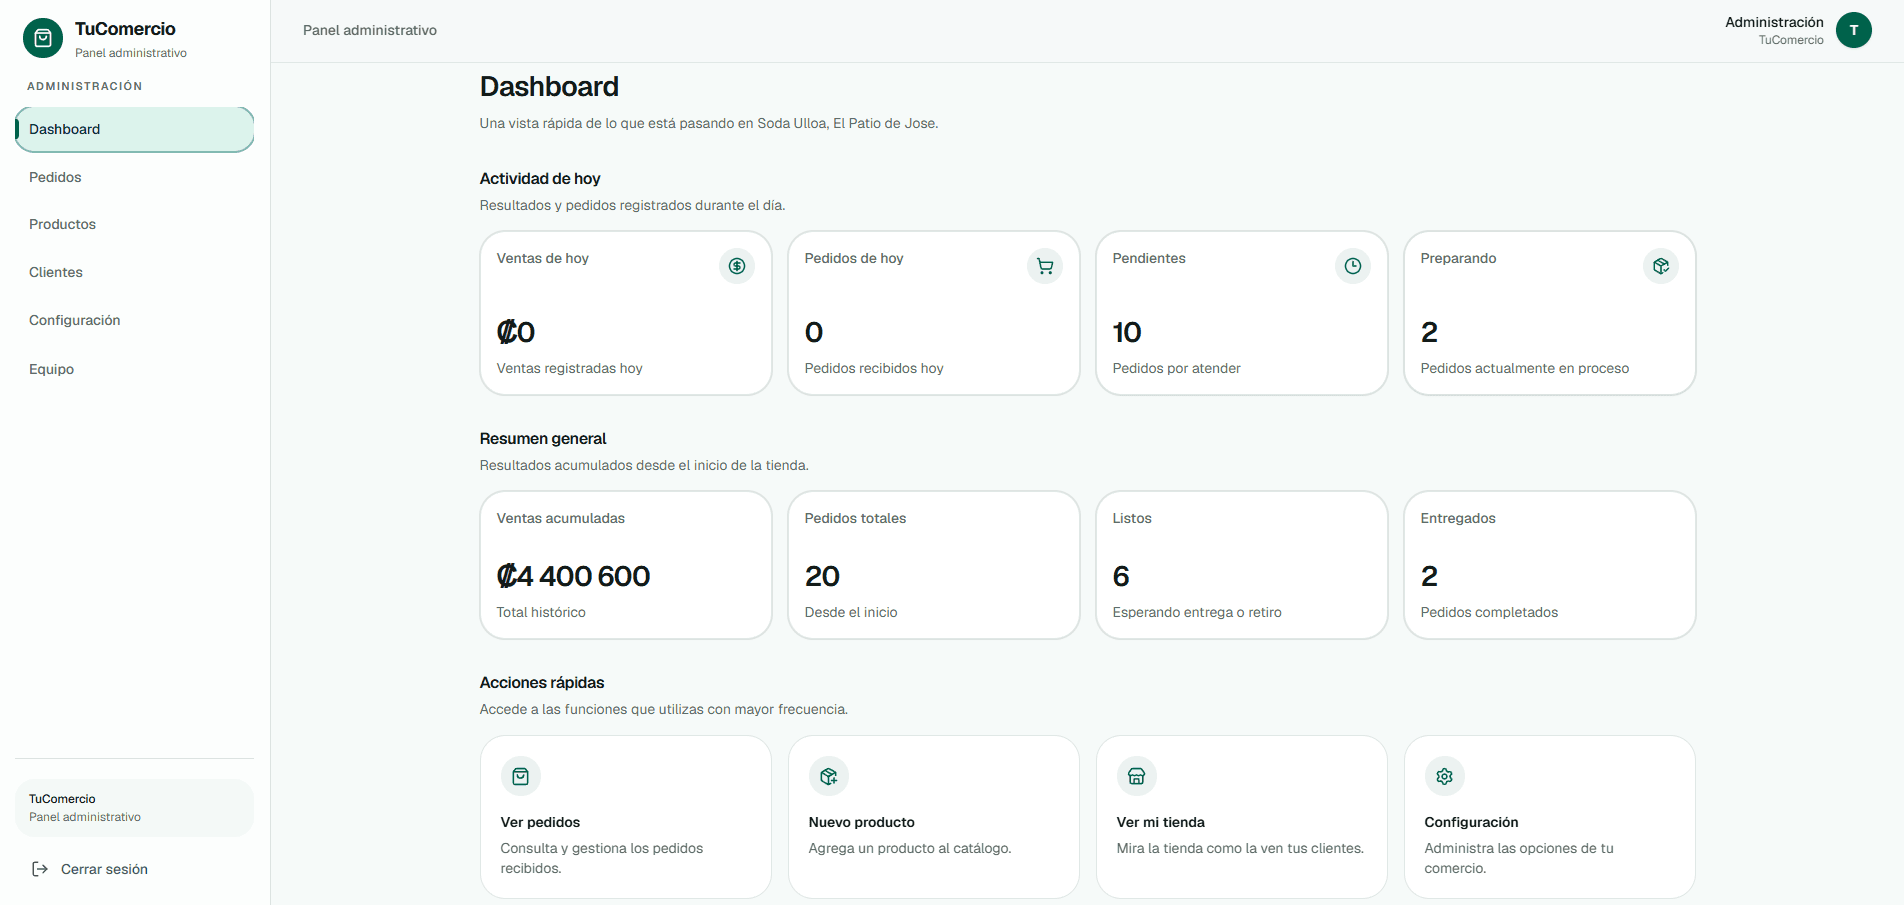
Task: Click the Resumen general heading
Action: (543, 438)
